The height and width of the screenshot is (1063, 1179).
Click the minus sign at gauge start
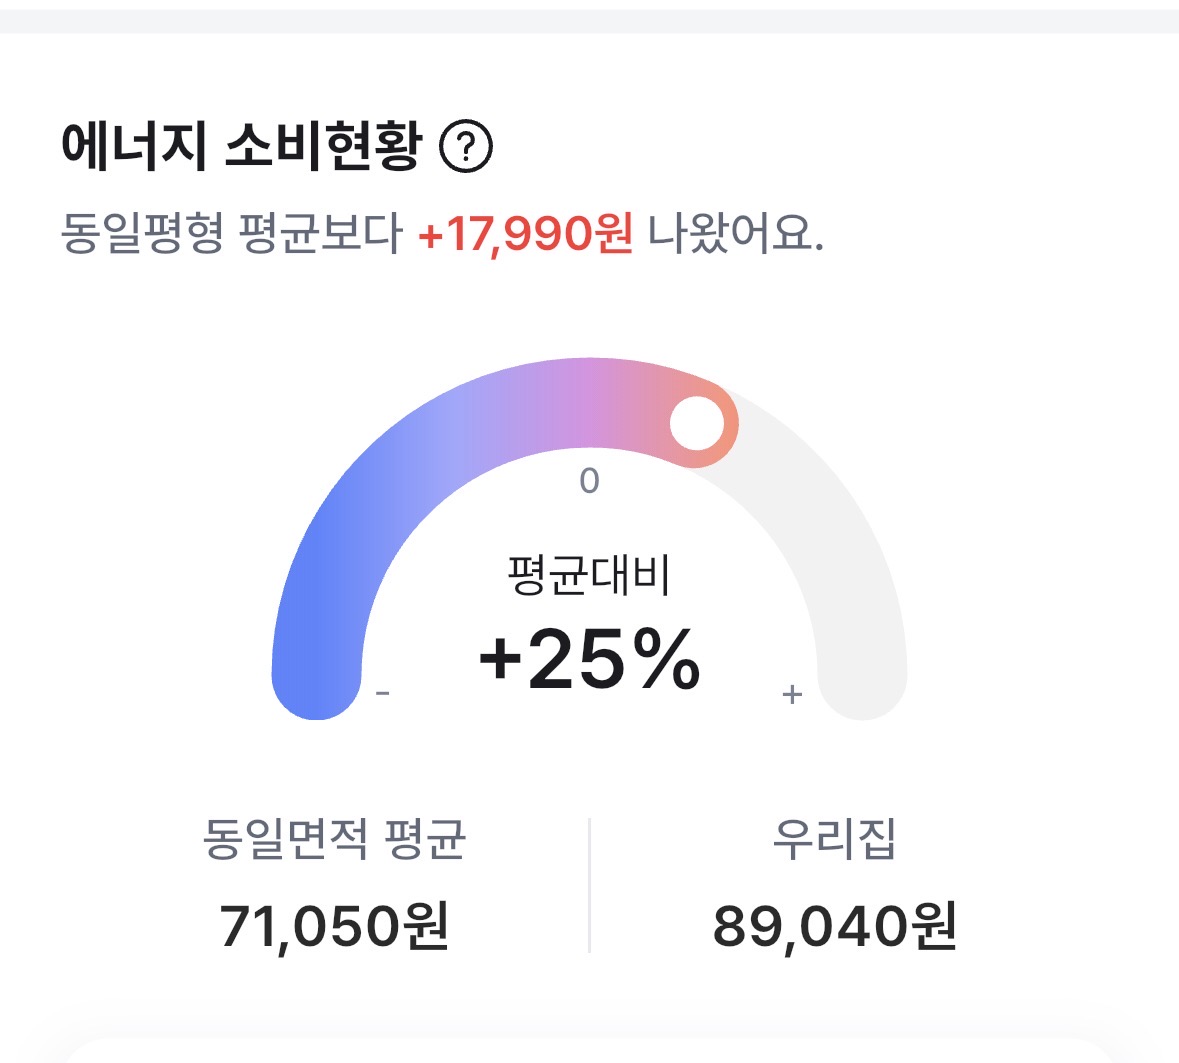pyautogui.click(x=383, y=693)
